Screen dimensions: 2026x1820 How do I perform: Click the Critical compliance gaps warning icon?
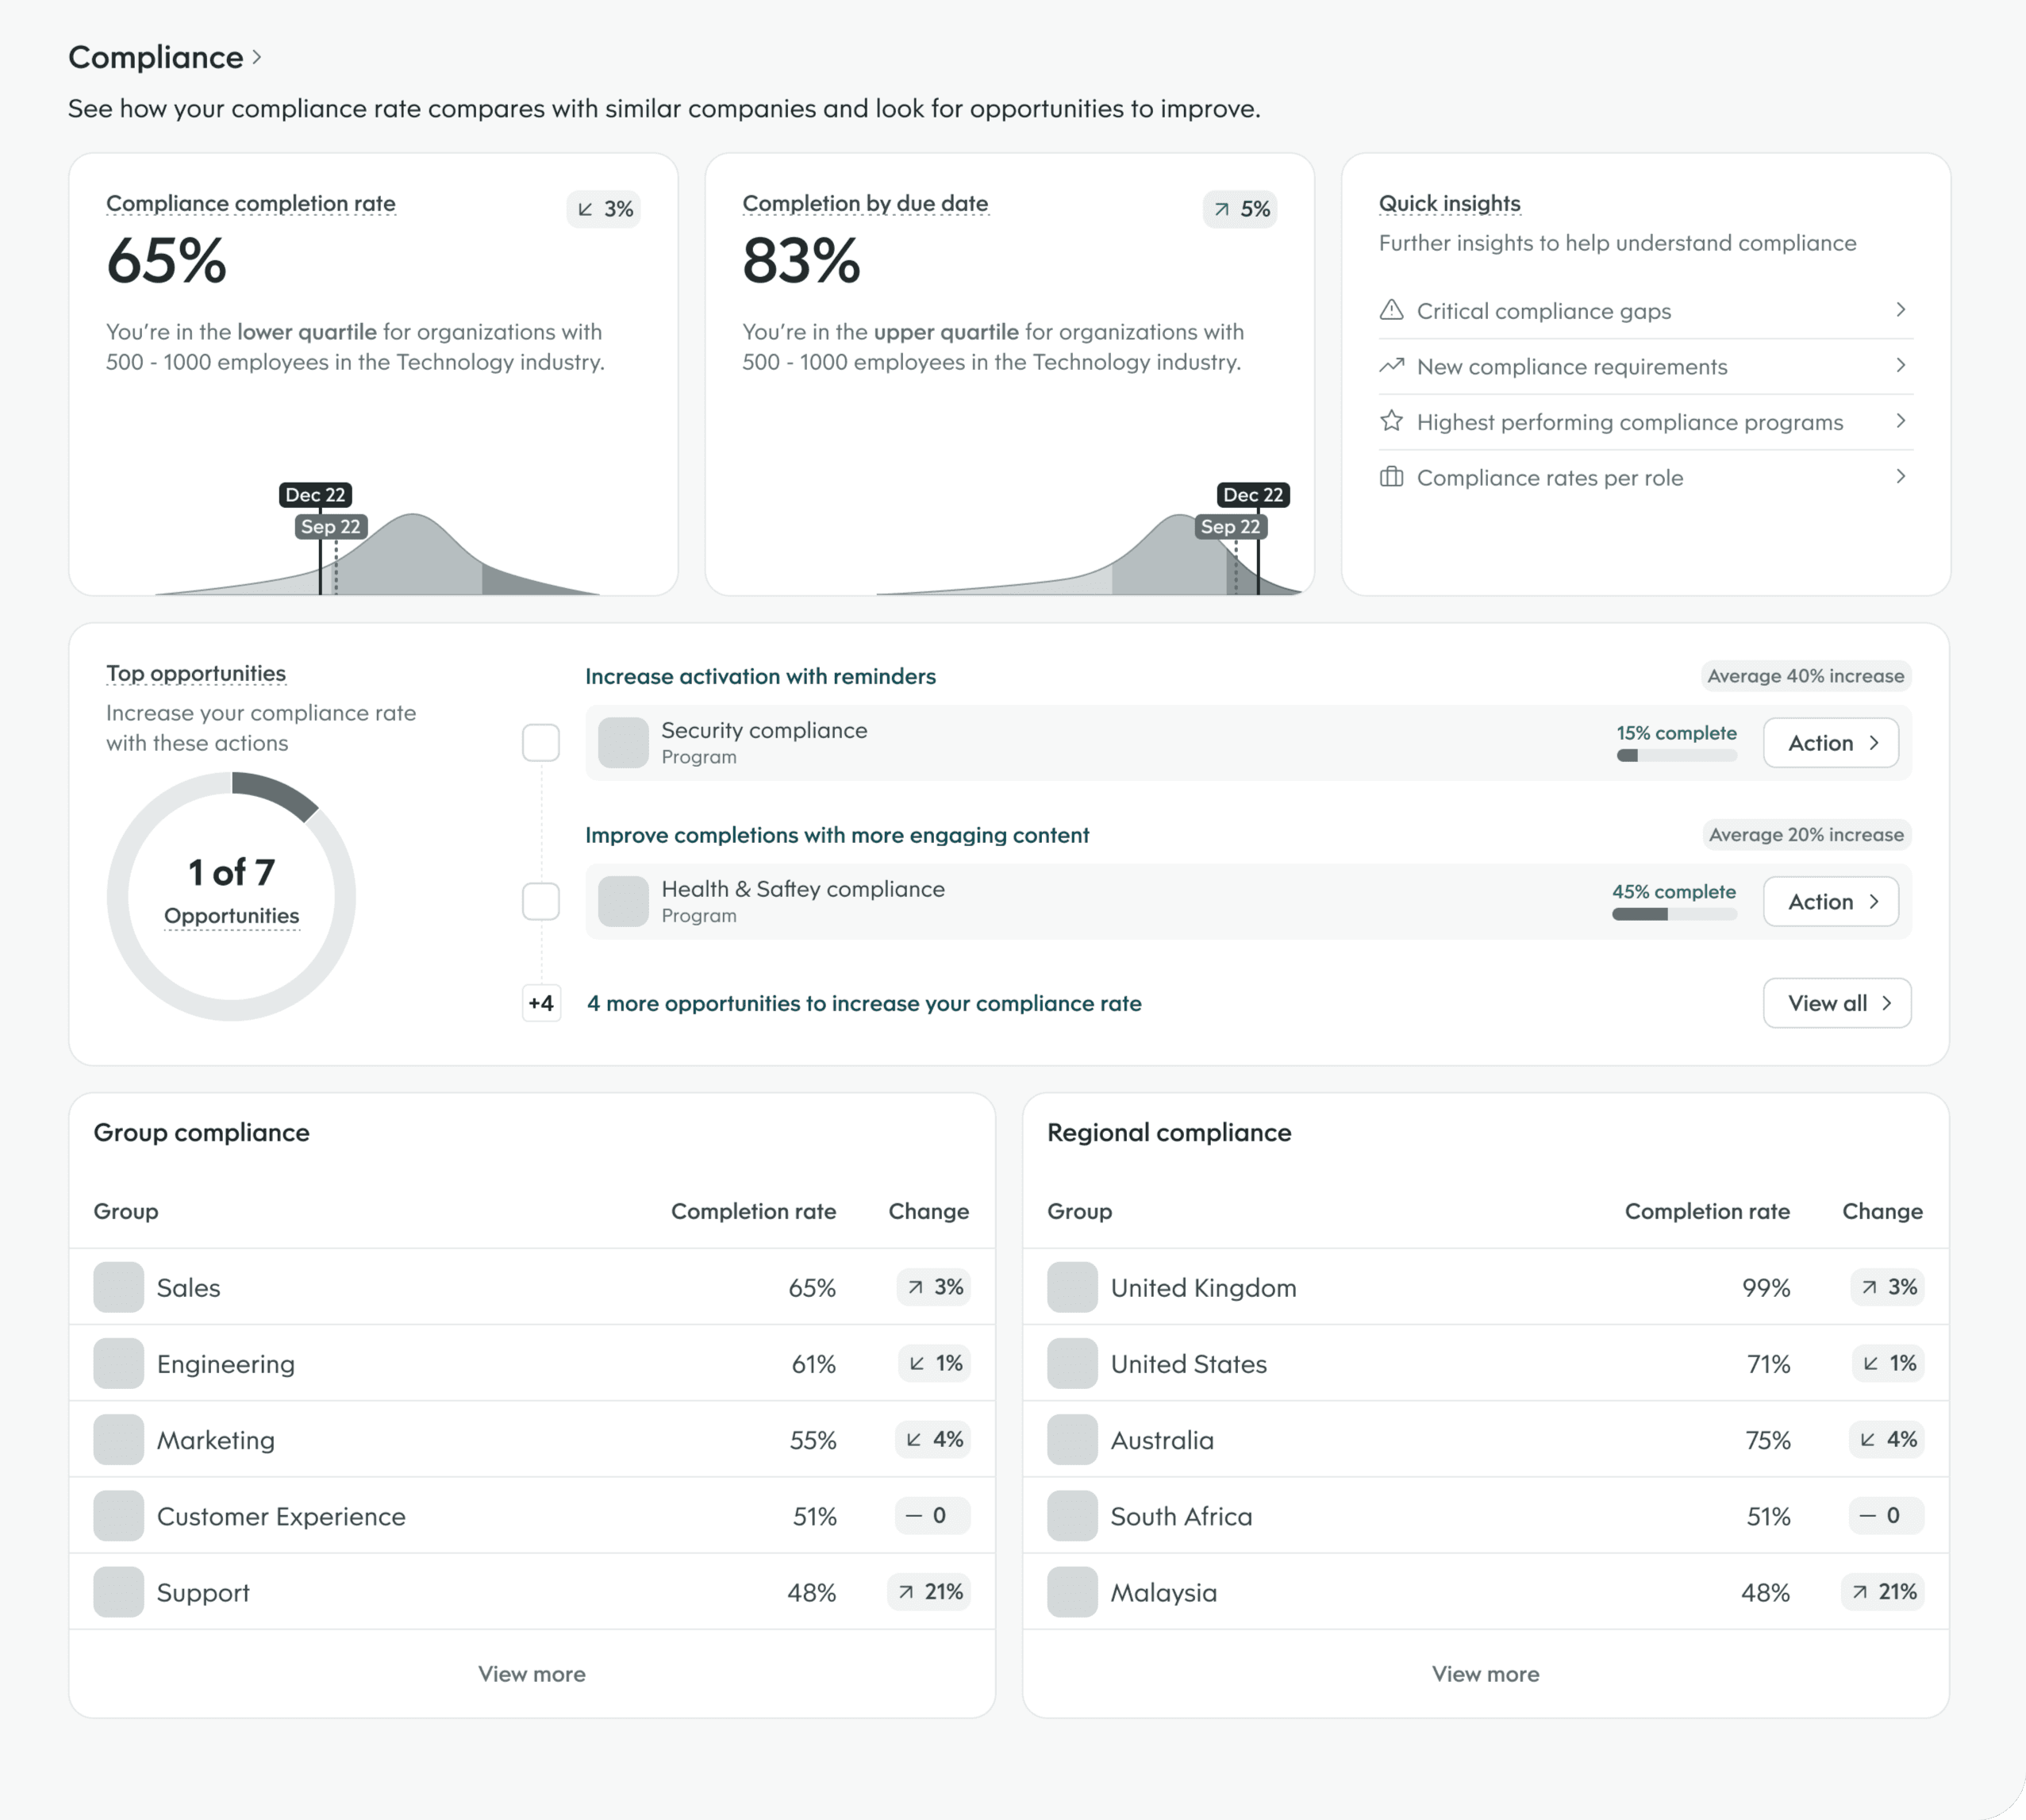(1392, 311)
